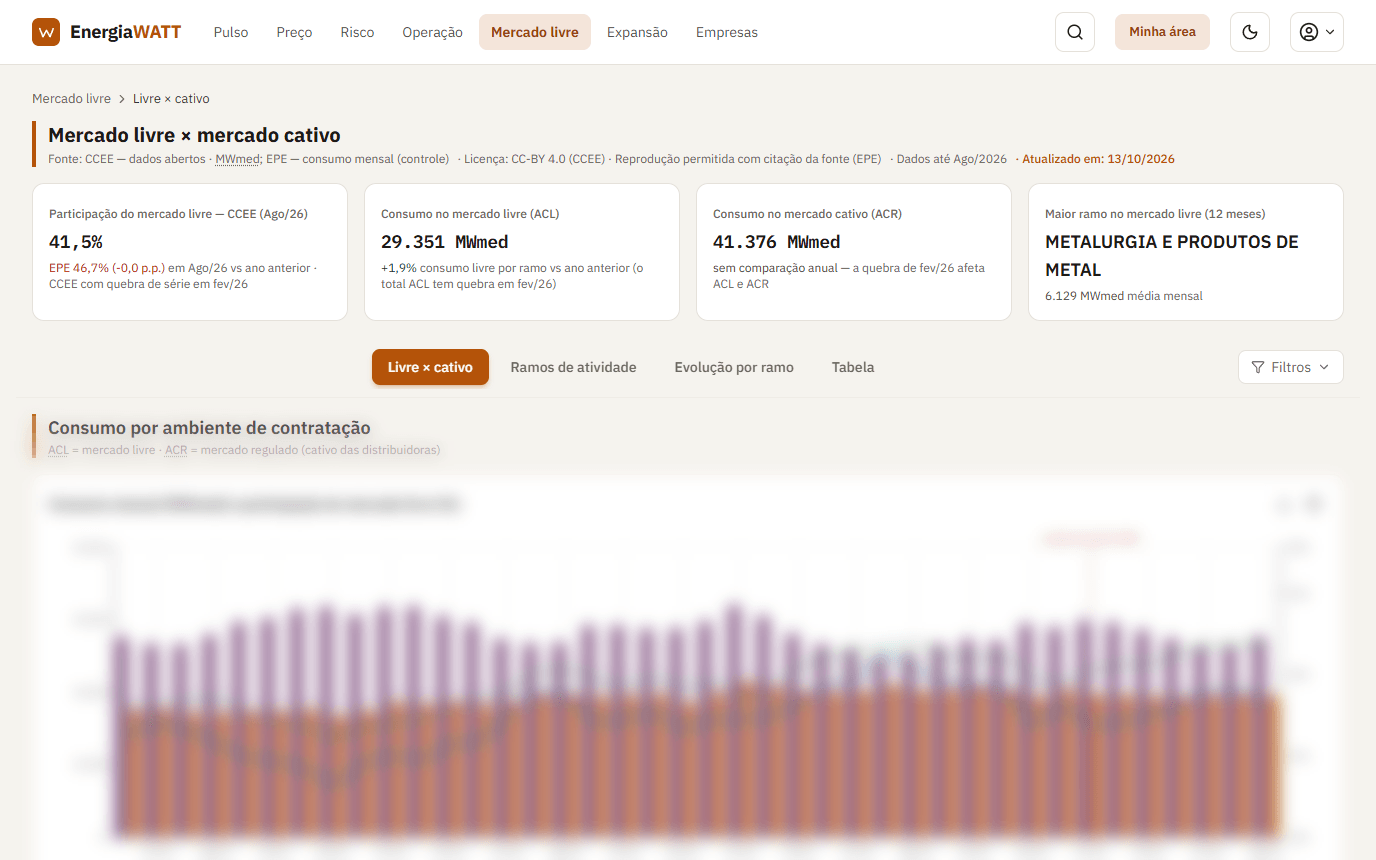
Task: Open the Pulso menu item
Action: pyautogui.click(x=231, y=32)
